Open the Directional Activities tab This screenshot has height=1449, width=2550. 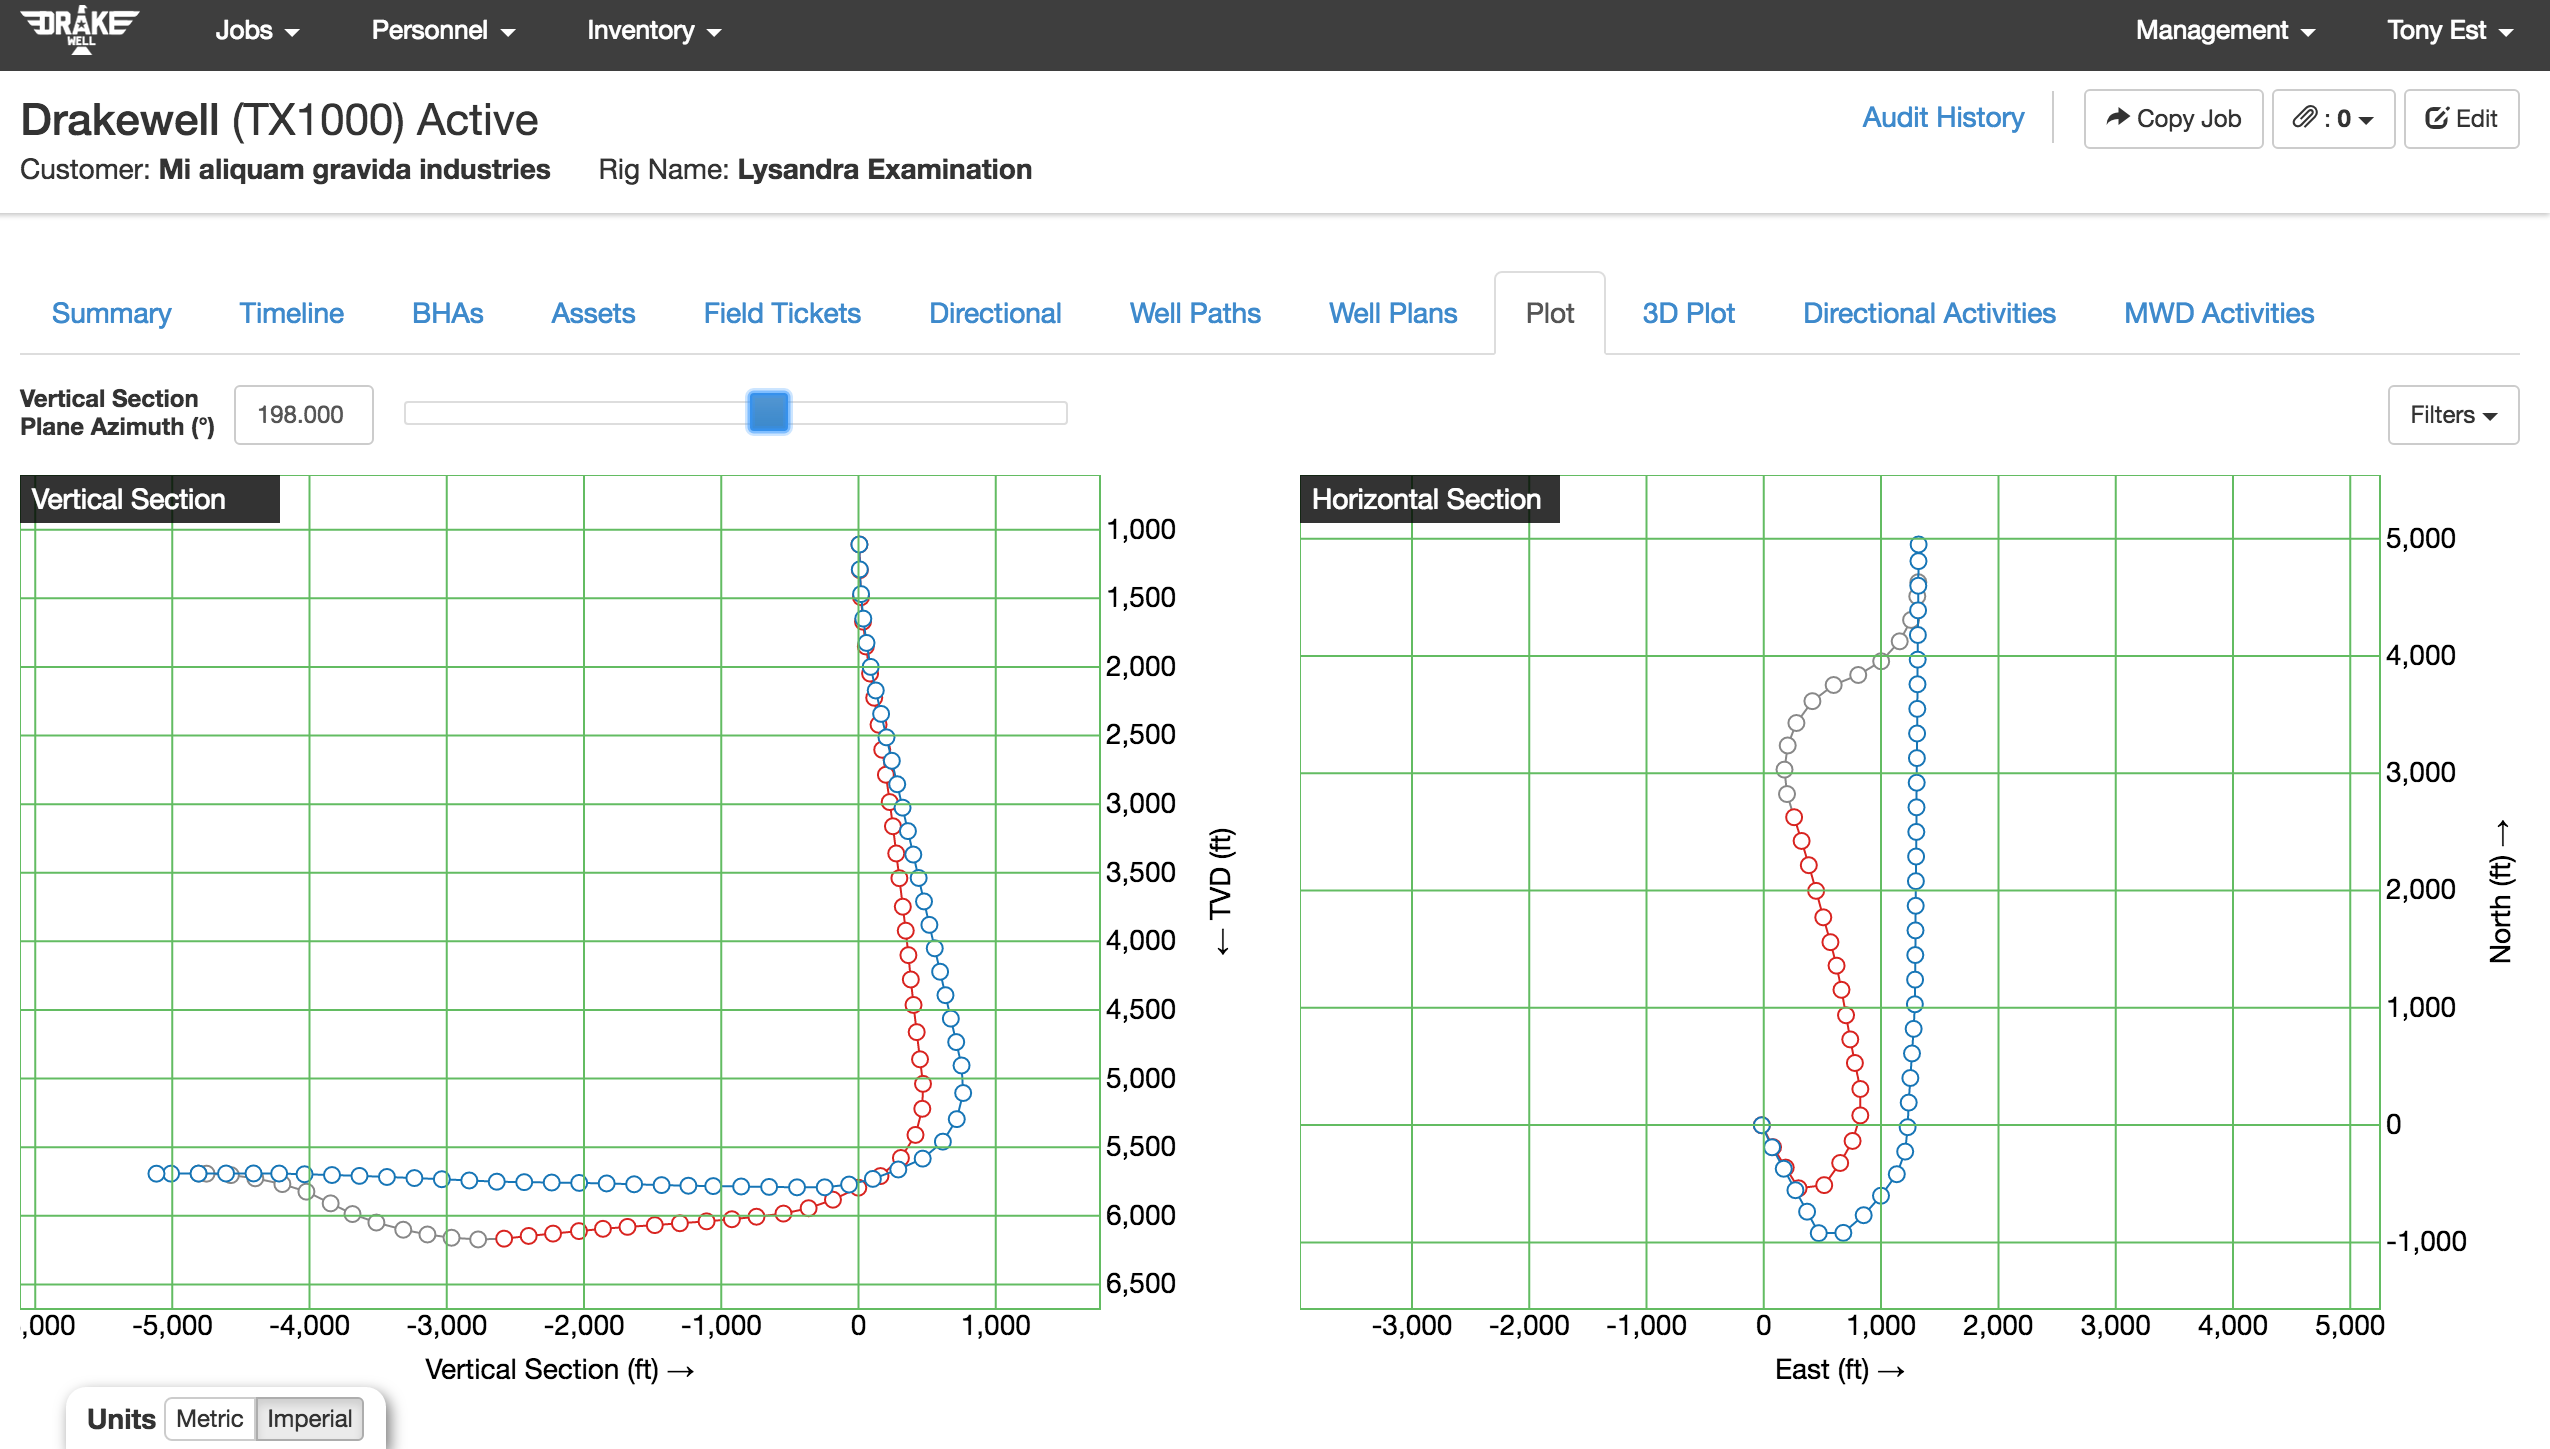coord(1929,314)
